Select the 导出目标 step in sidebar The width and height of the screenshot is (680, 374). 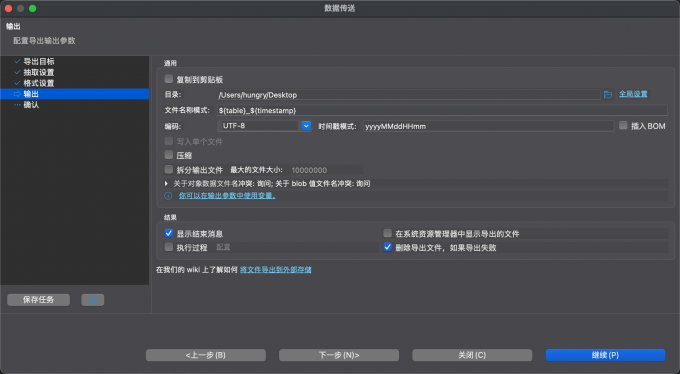(75, 61)
